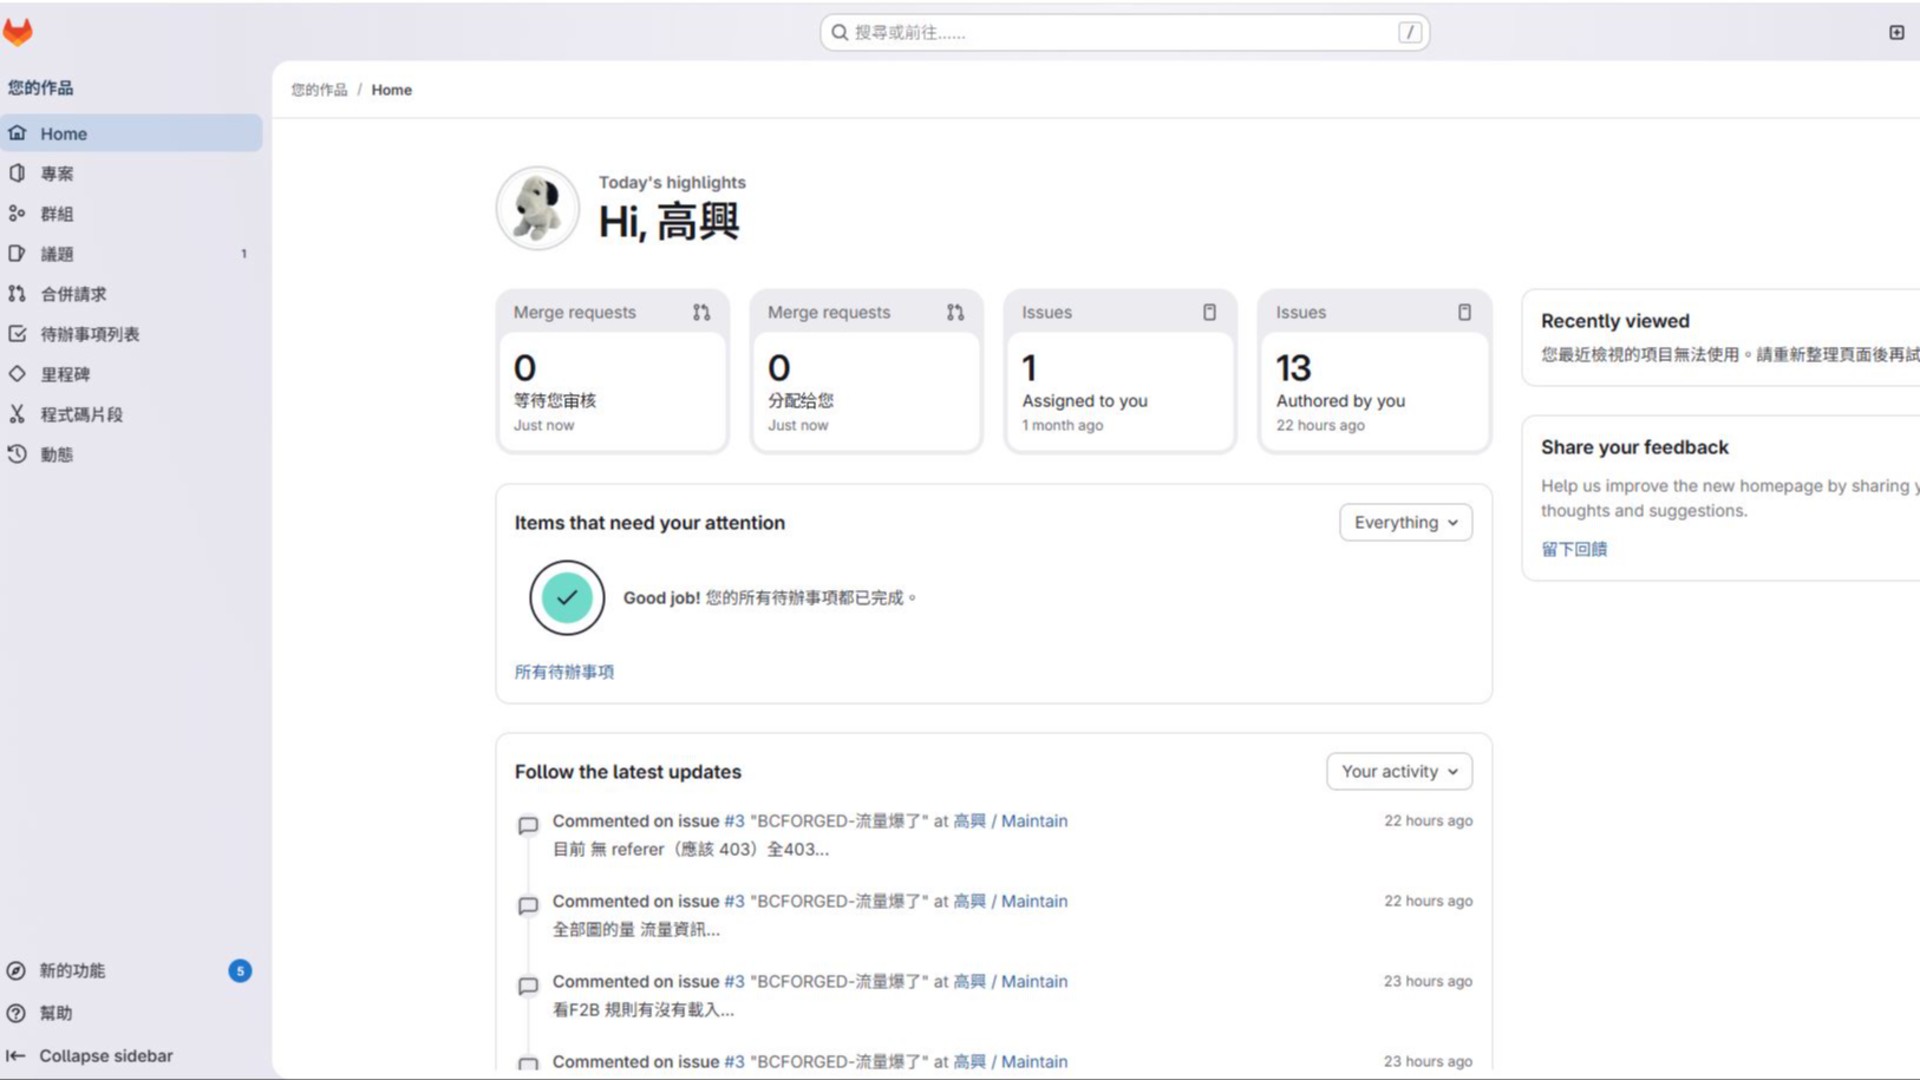Open 合併請求 from the sidebar
Viewport: 1920px width, 1080px height.
point(75,293)
